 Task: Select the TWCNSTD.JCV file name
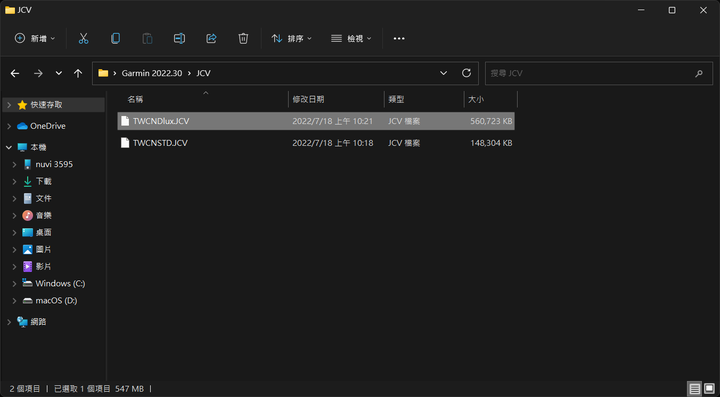click(x=160, y=143)
